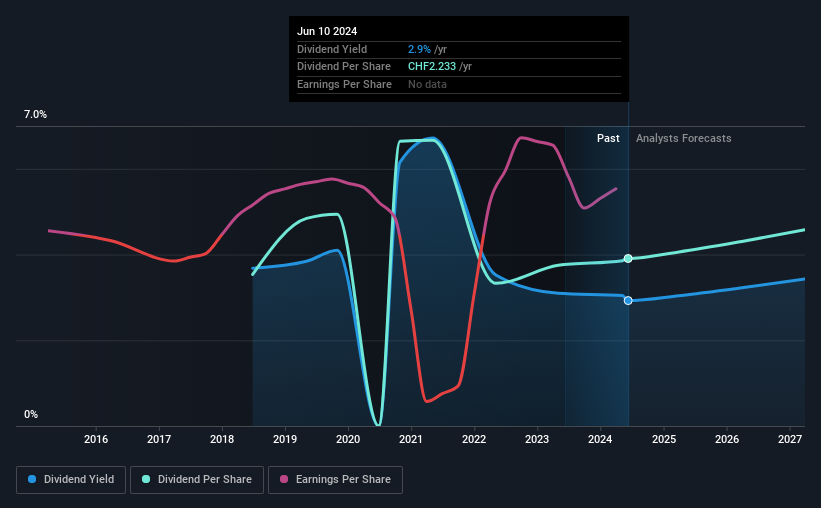Viewport: 821px width, 508px height.
Task: Click the 'Analysts Forecasts' label
Action: (x=683, y=138)
